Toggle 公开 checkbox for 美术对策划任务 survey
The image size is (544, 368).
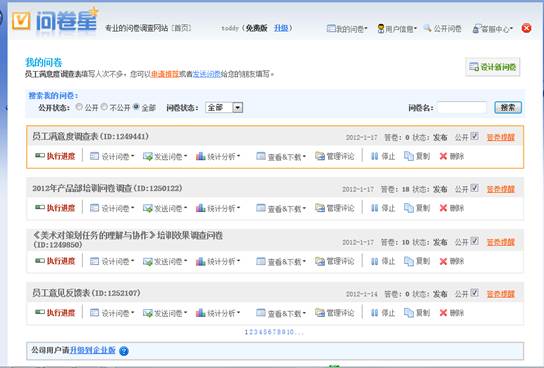pos(475,241)
